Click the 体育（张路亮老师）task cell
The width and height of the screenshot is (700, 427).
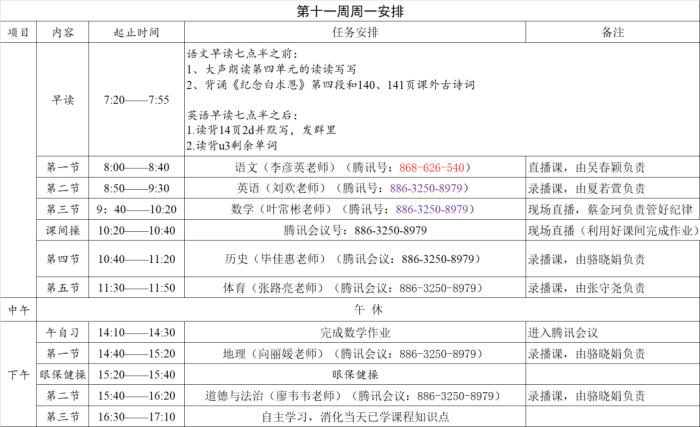(x=354, y=288)
